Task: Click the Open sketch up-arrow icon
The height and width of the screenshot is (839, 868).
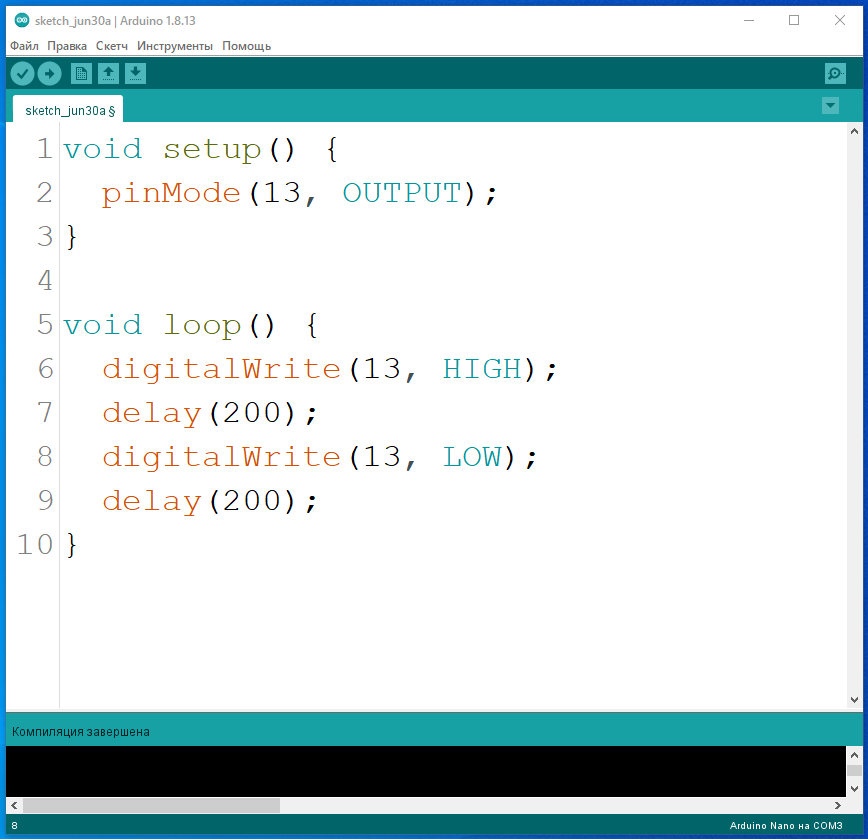Action: [108, 73]
